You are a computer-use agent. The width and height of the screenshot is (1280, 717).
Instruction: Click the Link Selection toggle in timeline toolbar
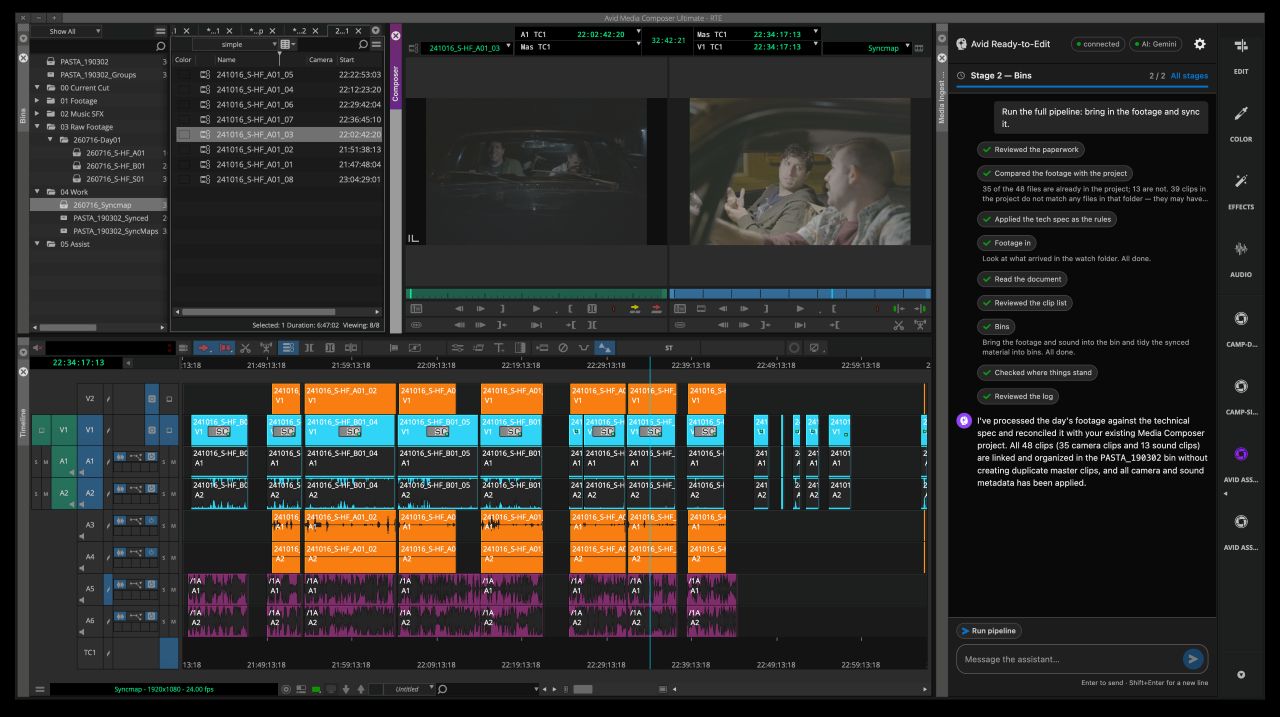click(x=288, y=348)
